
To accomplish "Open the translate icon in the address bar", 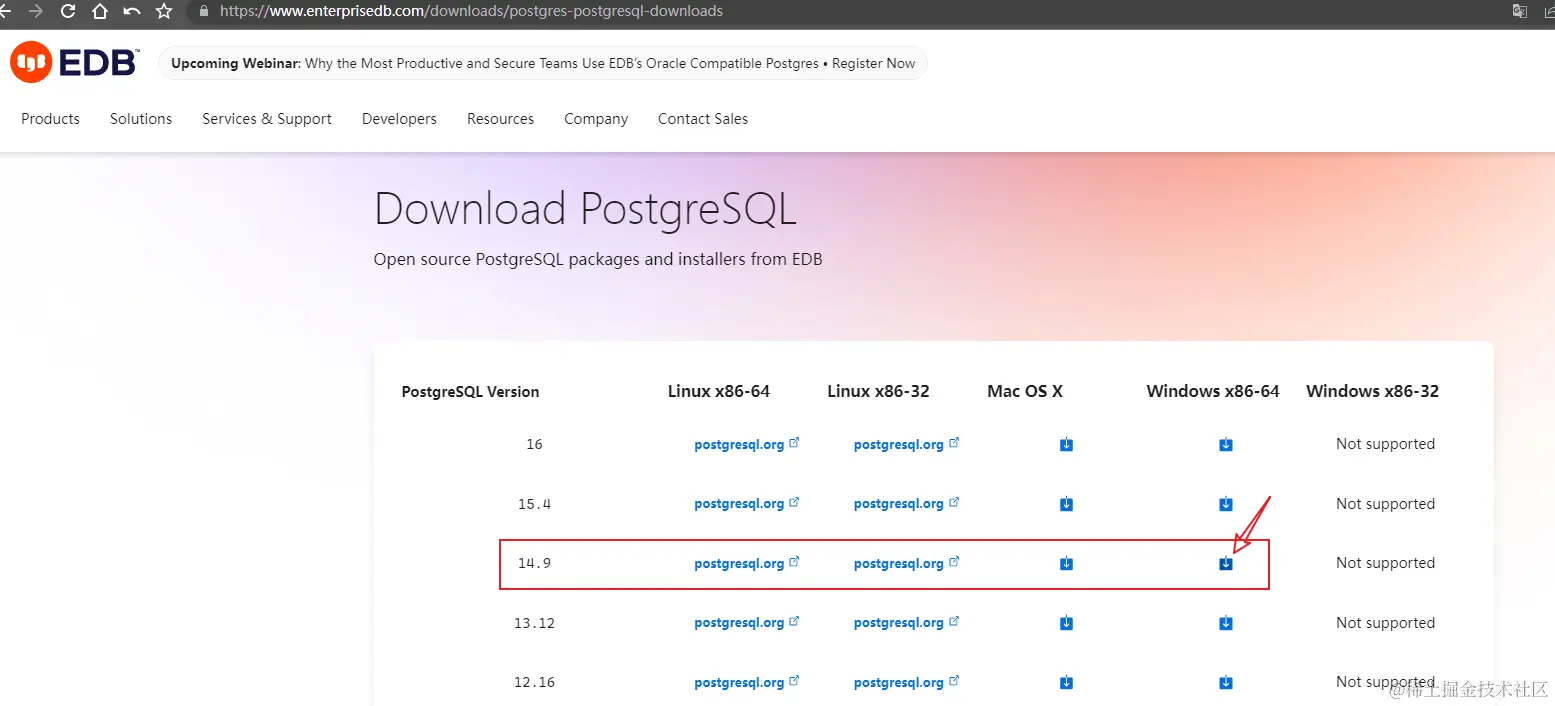I will point(1520,11).
